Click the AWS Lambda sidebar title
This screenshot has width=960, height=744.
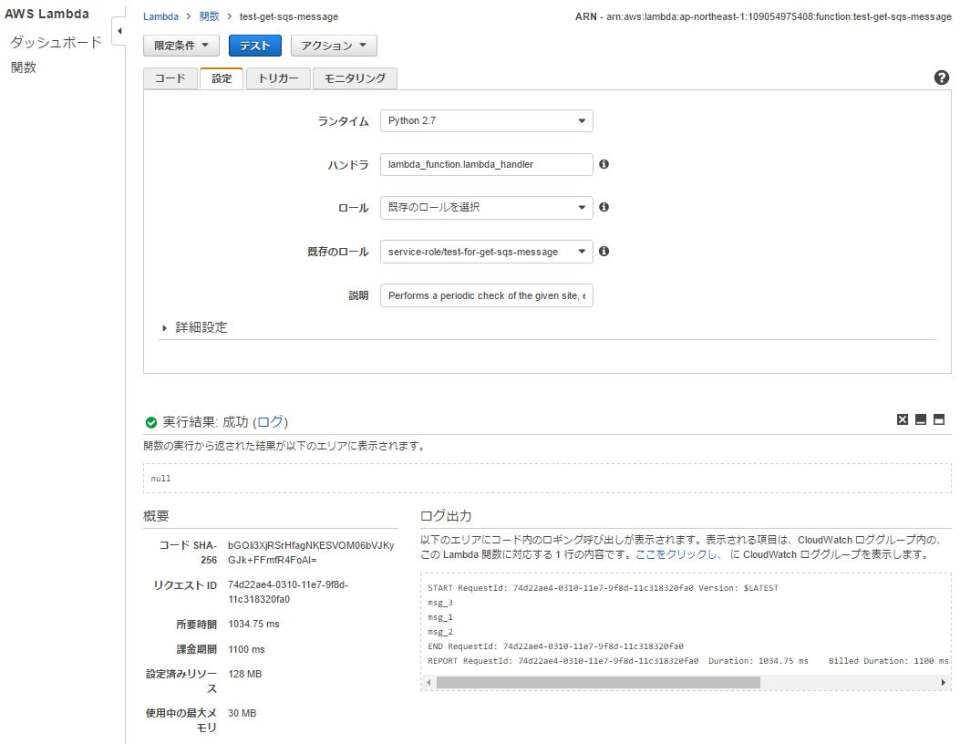pyautogui.click(x=47, y=13)
